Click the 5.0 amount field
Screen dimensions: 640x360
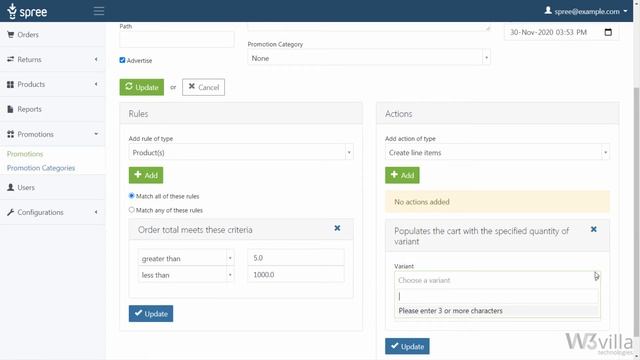(x=296, y=258)
